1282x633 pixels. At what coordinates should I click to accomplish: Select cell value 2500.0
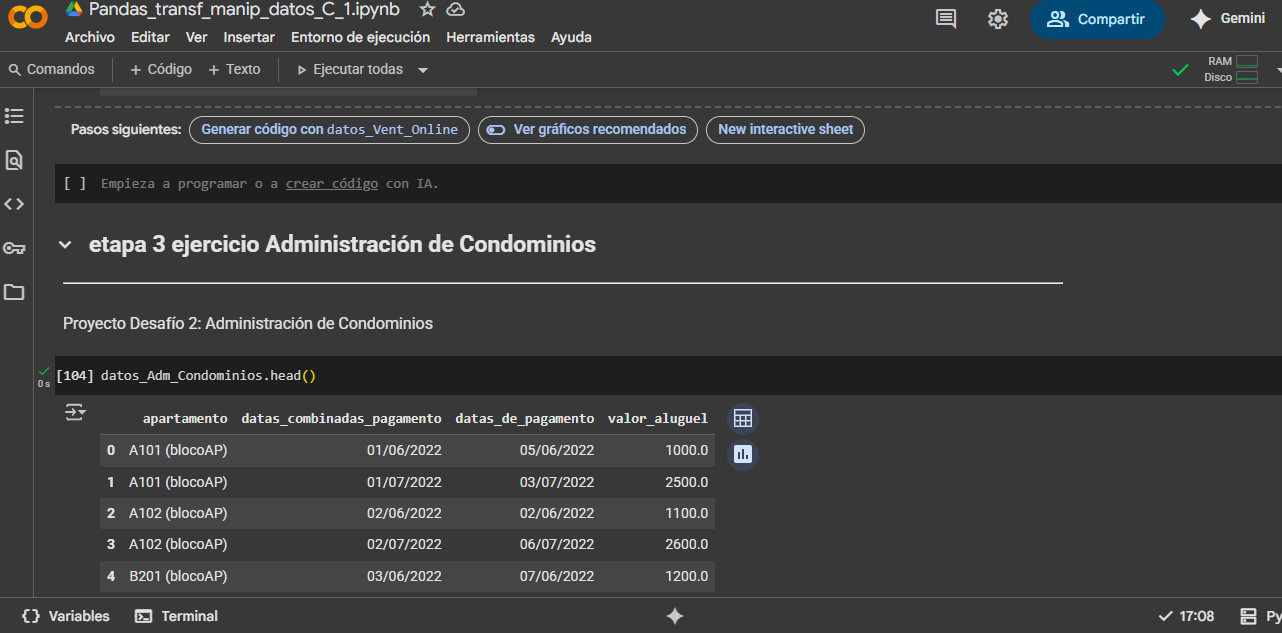click(x=687, y=482)
